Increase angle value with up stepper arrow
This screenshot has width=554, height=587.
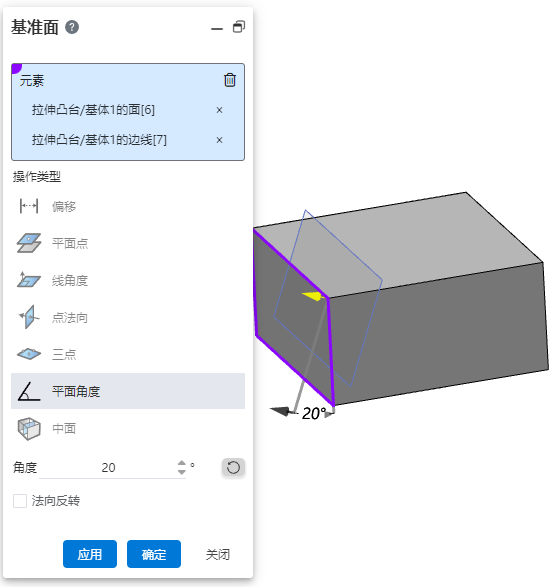[x=182, y=463]
